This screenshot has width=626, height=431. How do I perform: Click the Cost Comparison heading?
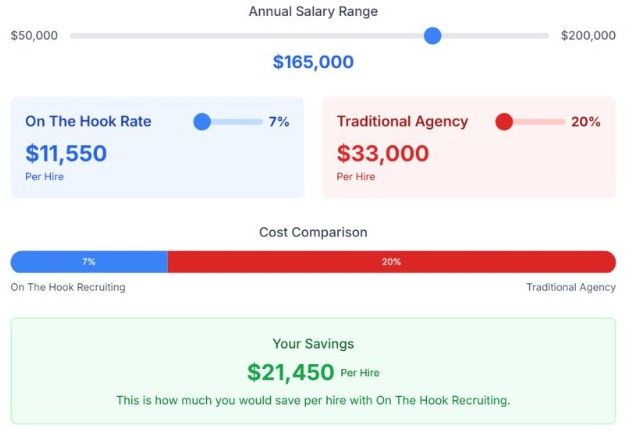(313, 232)
